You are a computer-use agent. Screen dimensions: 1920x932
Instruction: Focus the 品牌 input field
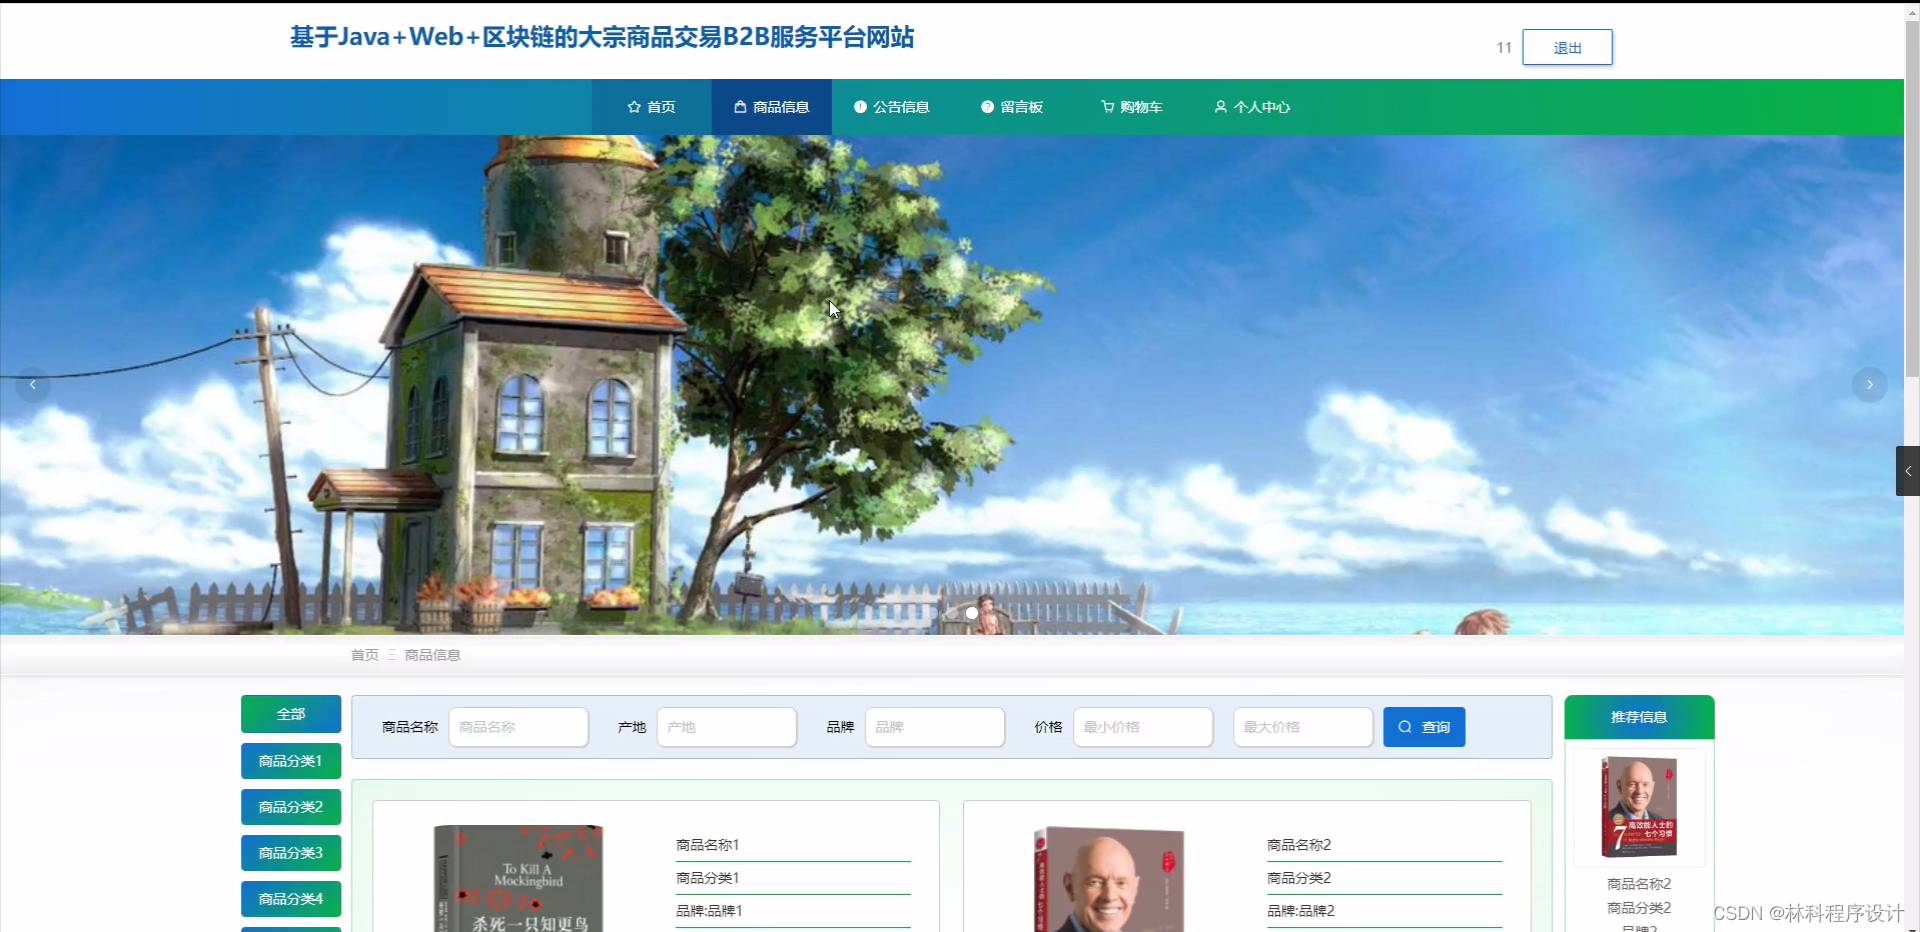[x=935, y=727]
